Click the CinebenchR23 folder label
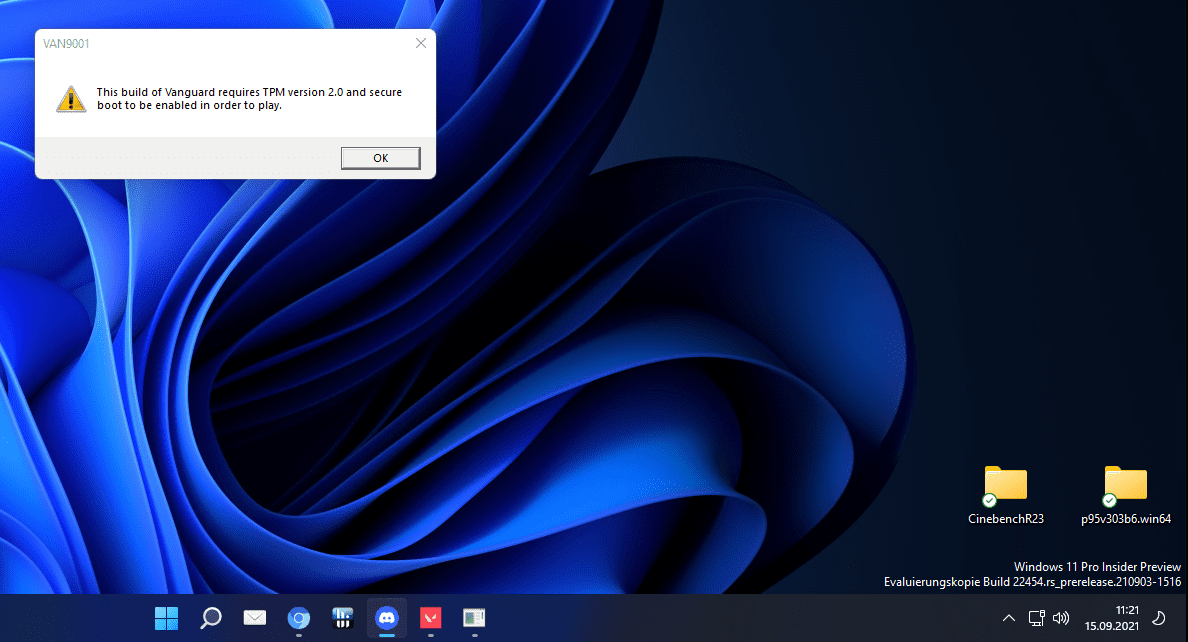Screen dimensions: 1188x642 [x=1005, y=519]
